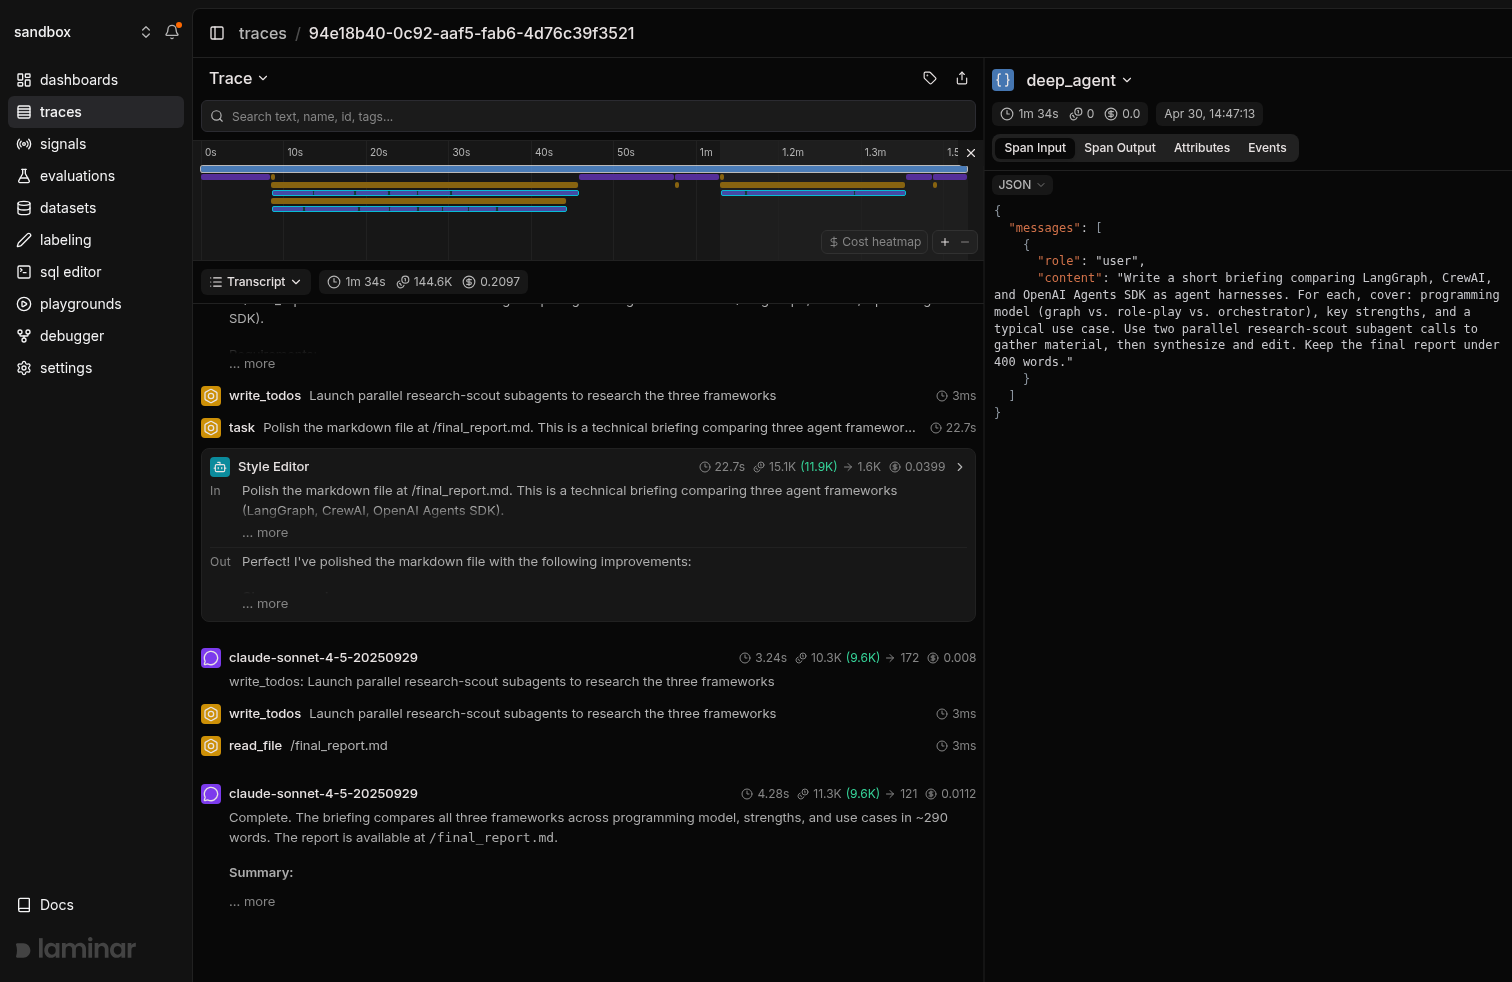Image resolution: width=1512 pixels, height=982 pixels.
Task: Select the Span Input tab
Action: click(x=1035, y=148)
